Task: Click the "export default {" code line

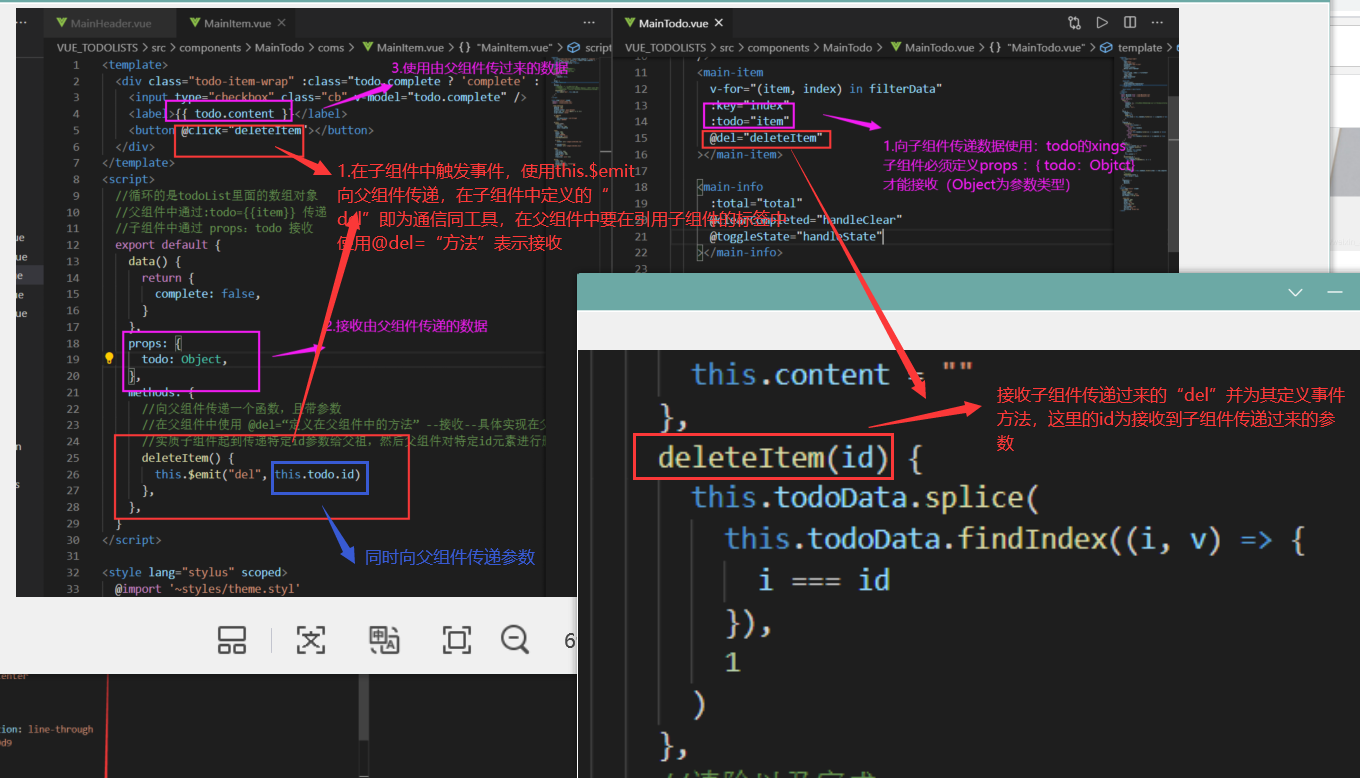Action: pyautogui.click(x=167, y=244)
